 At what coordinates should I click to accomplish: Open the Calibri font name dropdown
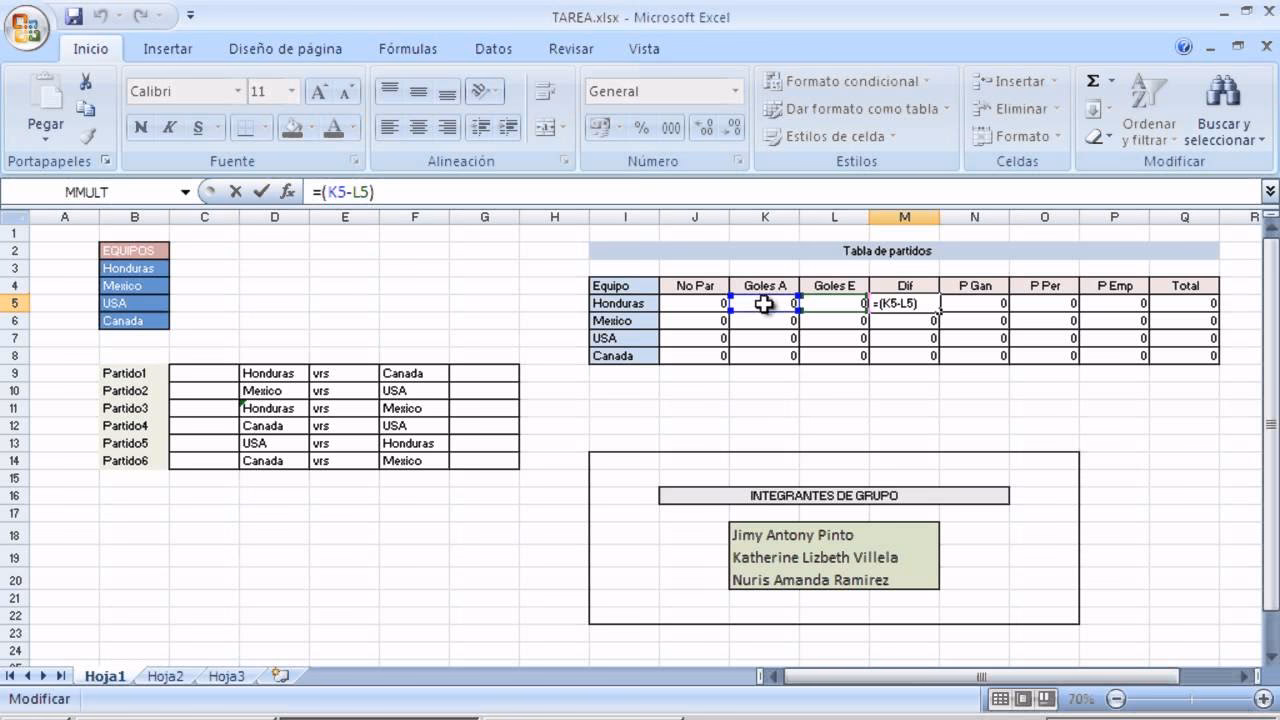pos(238,91)
